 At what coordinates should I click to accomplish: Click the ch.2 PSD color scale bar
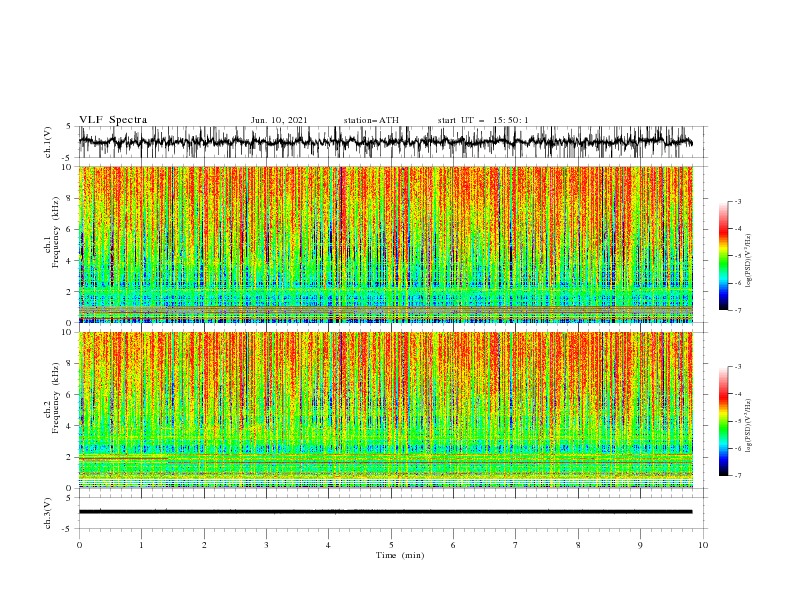pos(723,421)
